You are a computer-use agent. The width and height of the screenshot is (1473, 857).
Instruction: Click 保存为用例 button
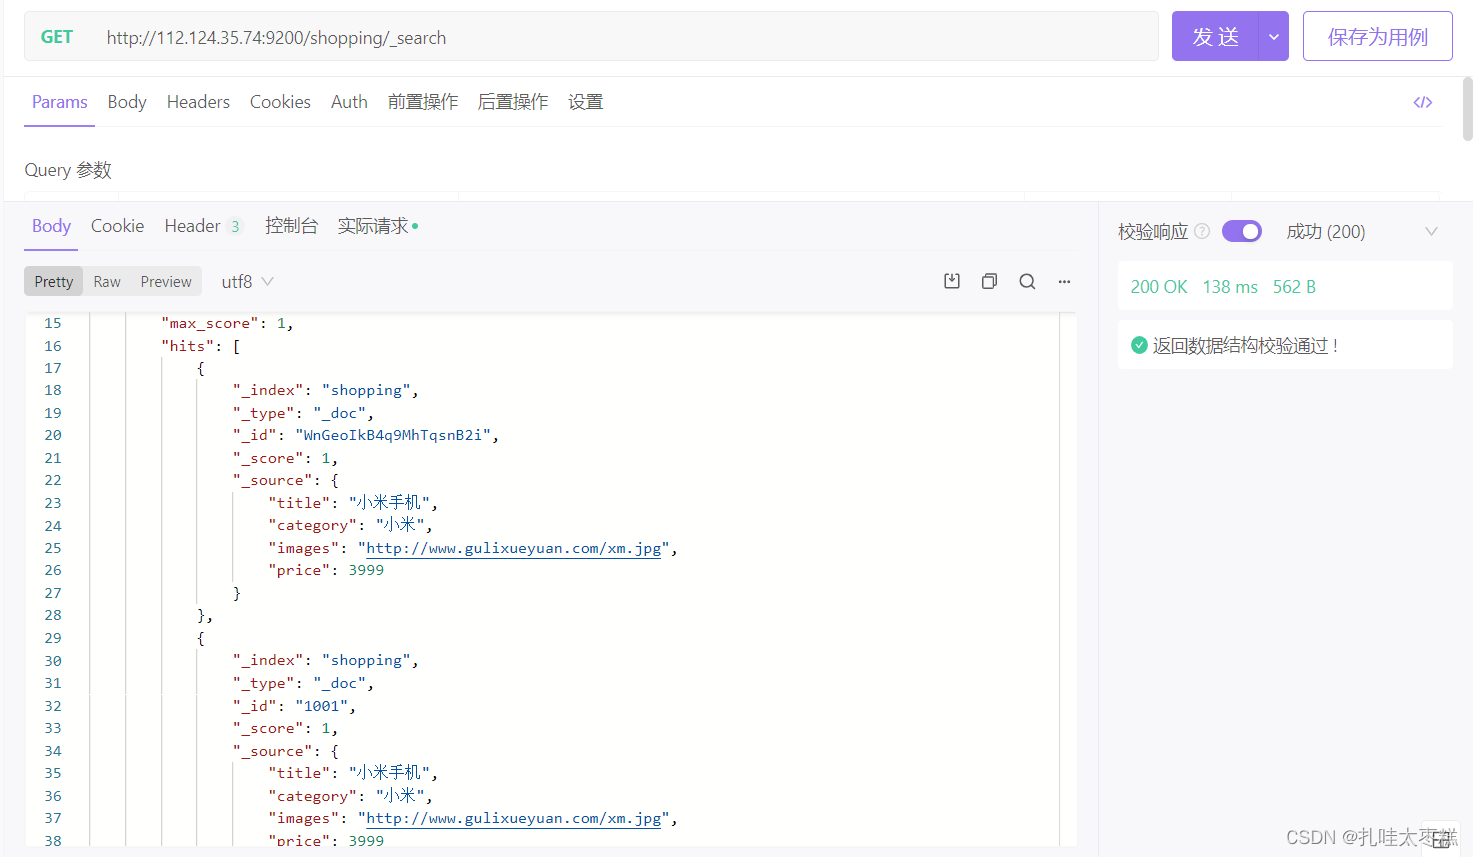pyautogui.click(x=1377, y=37)
